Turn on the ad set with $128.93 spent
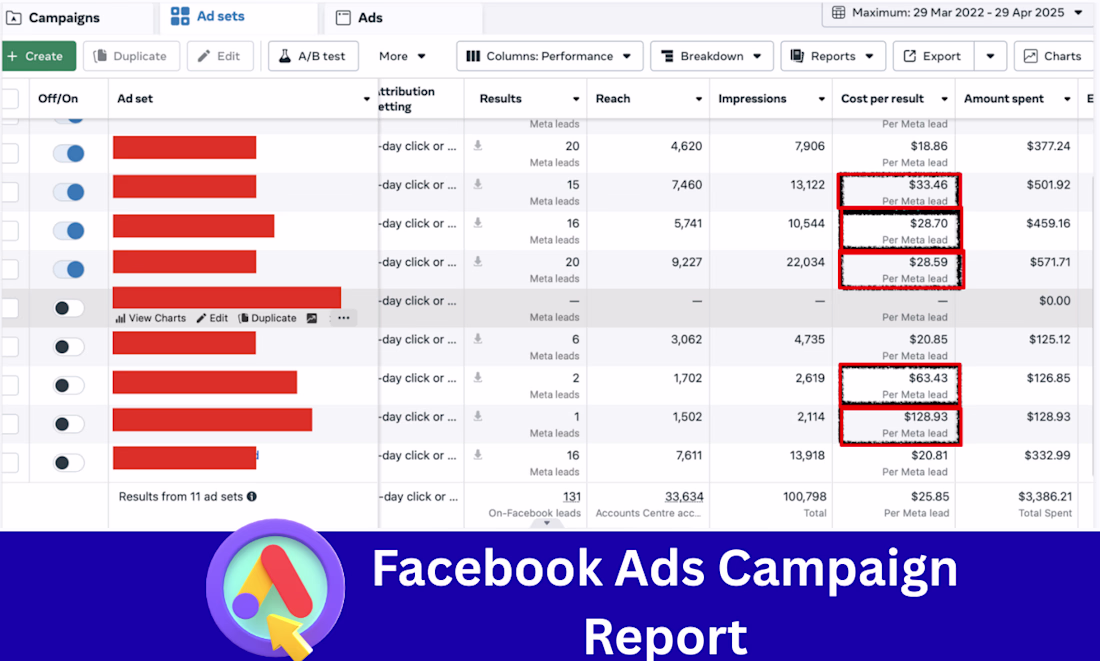Viewport: 1100px width, 661px height. pyautogui.click(x=69, y=423)
